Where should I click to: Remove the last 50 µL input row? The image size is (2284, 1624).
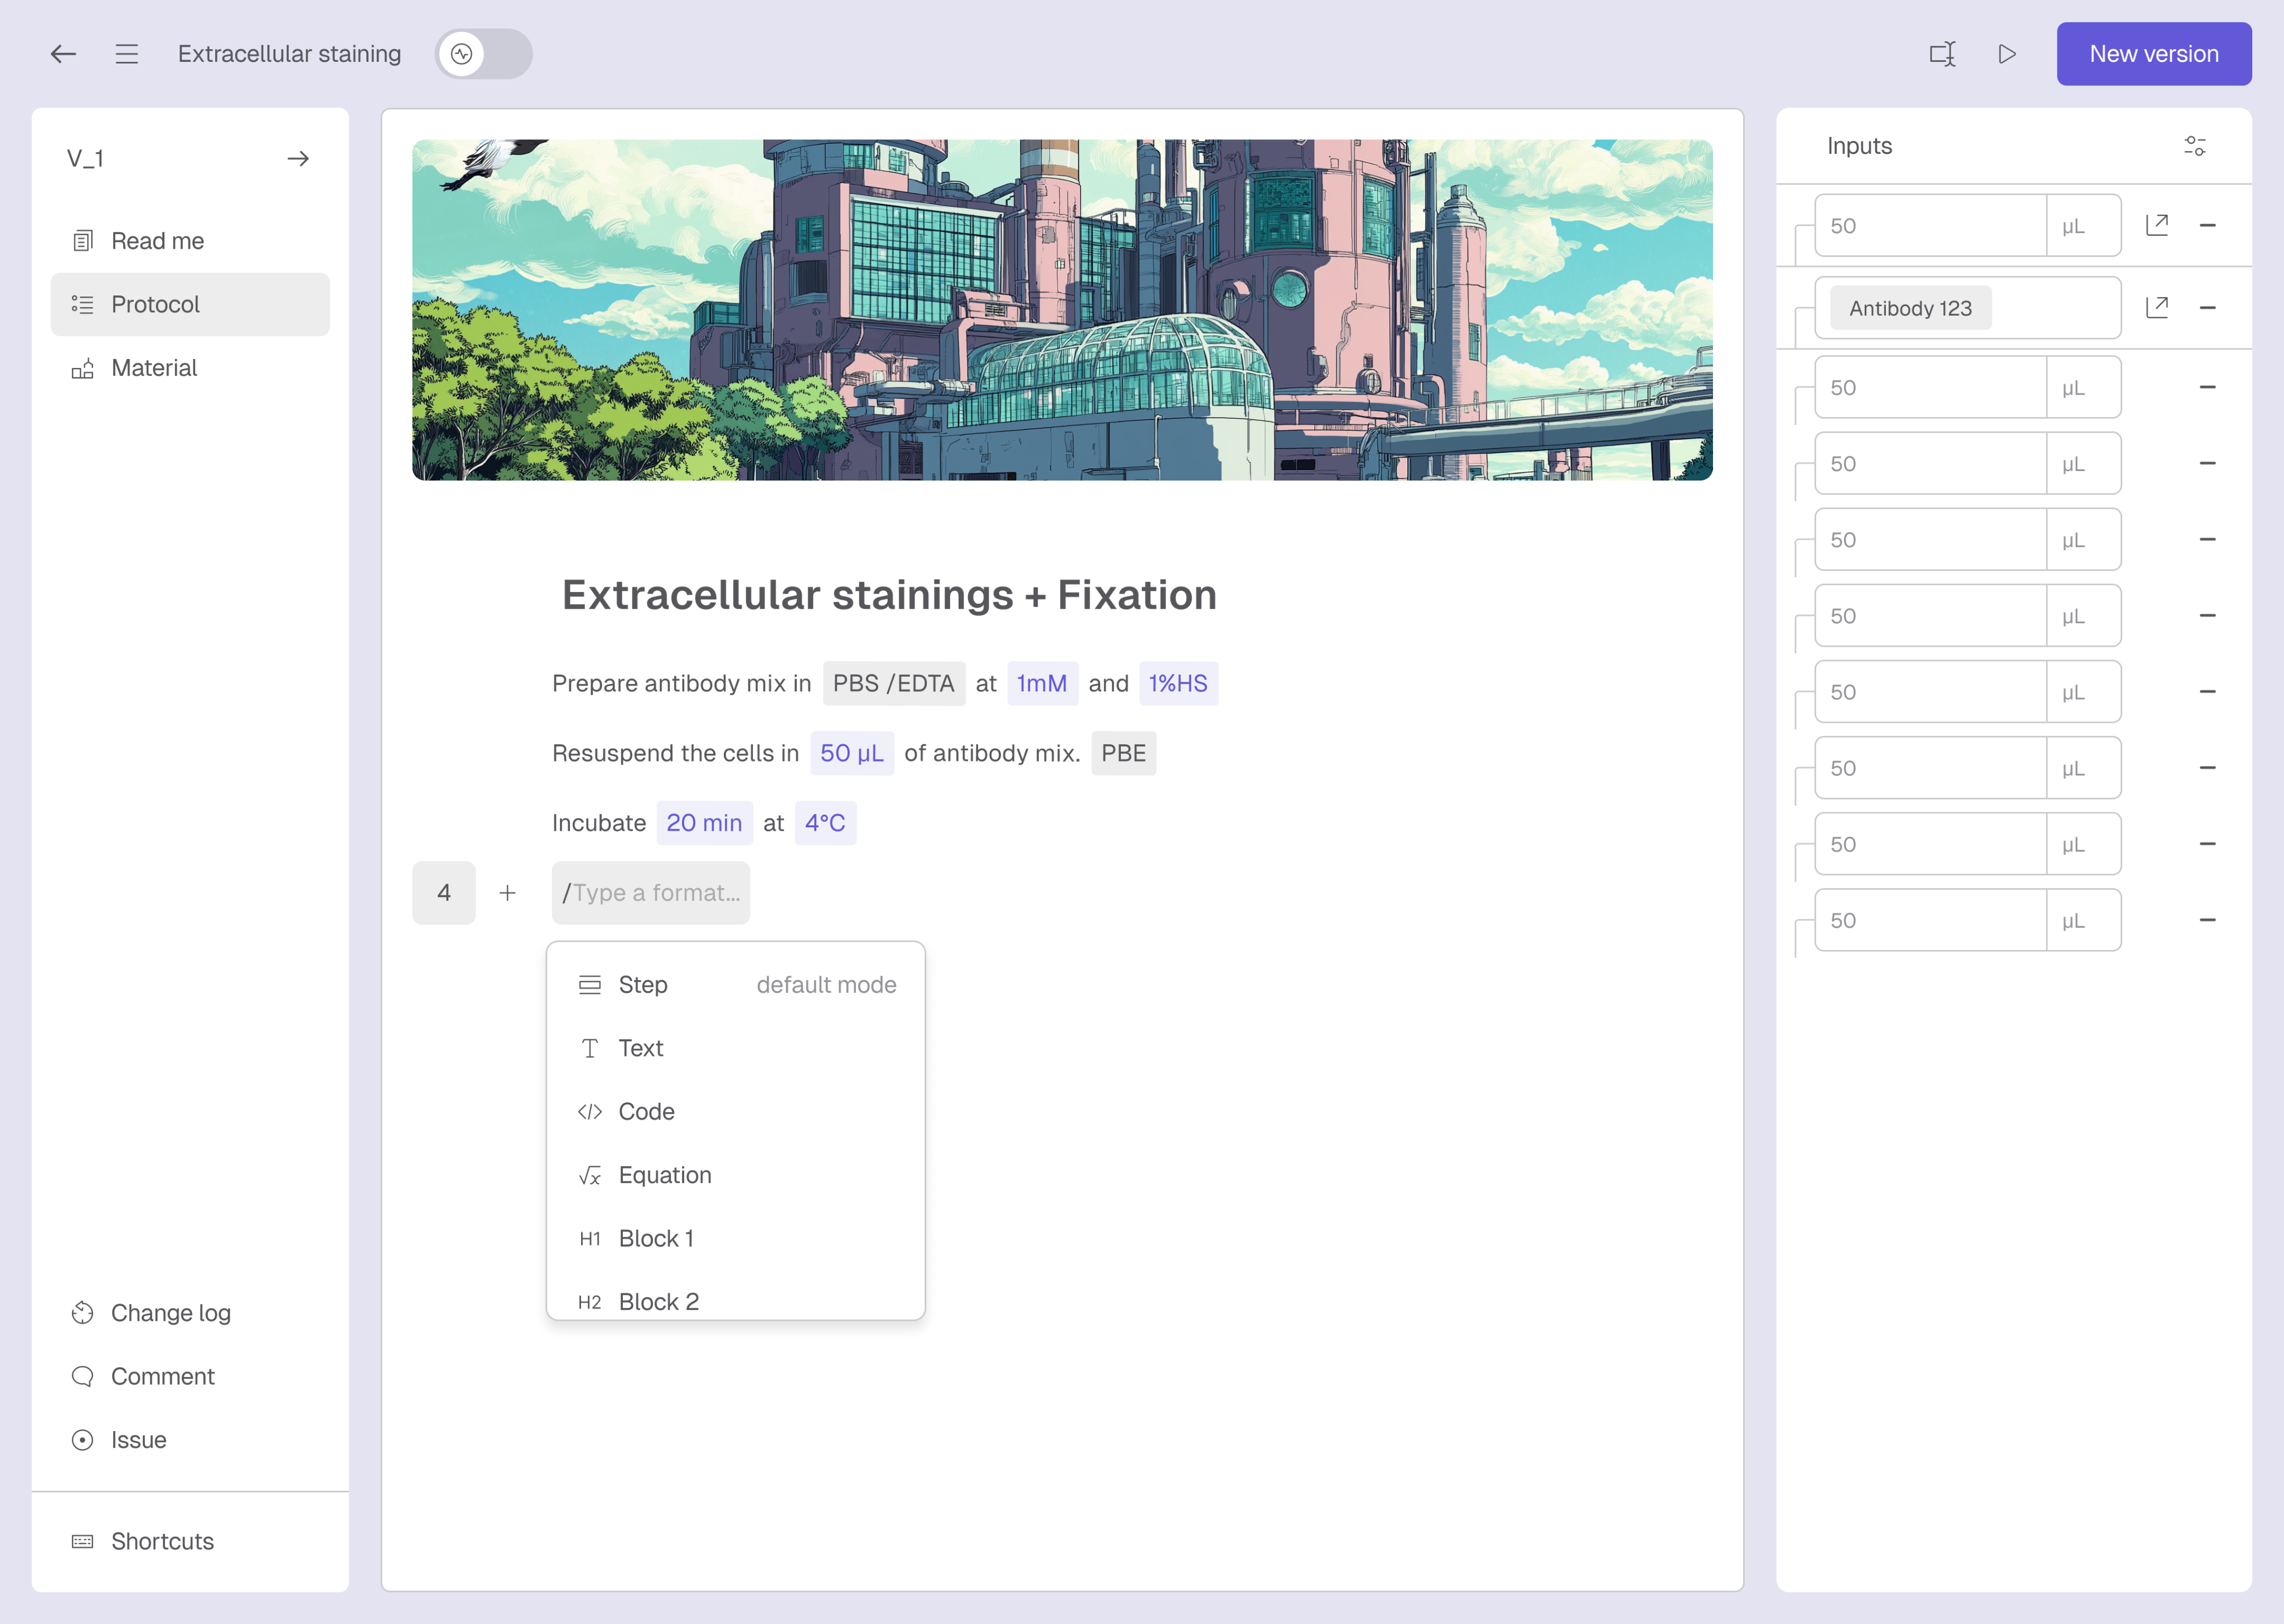click(2208, 920)
